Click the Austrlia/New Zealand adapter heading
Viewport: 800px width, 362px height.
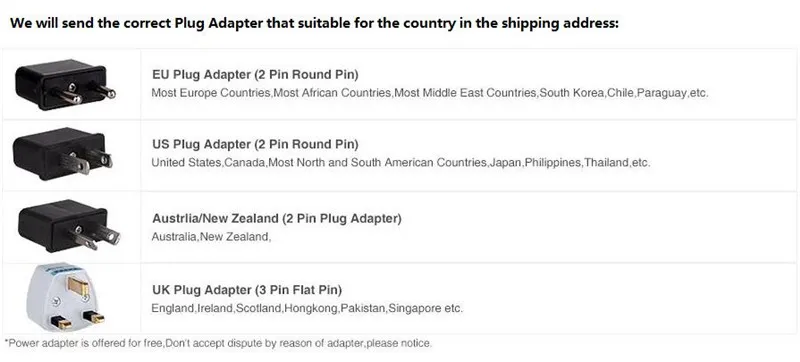click(x=277, y=218)
